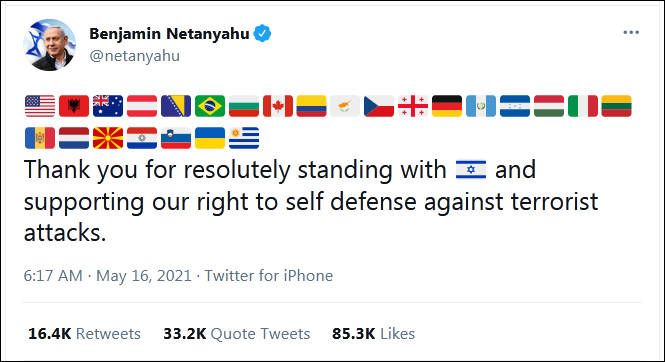This screenshot has width=665, height=362.
Task: Open the 6:17 AM May 16, 2021 timestamp
Action: coord(108,276)
